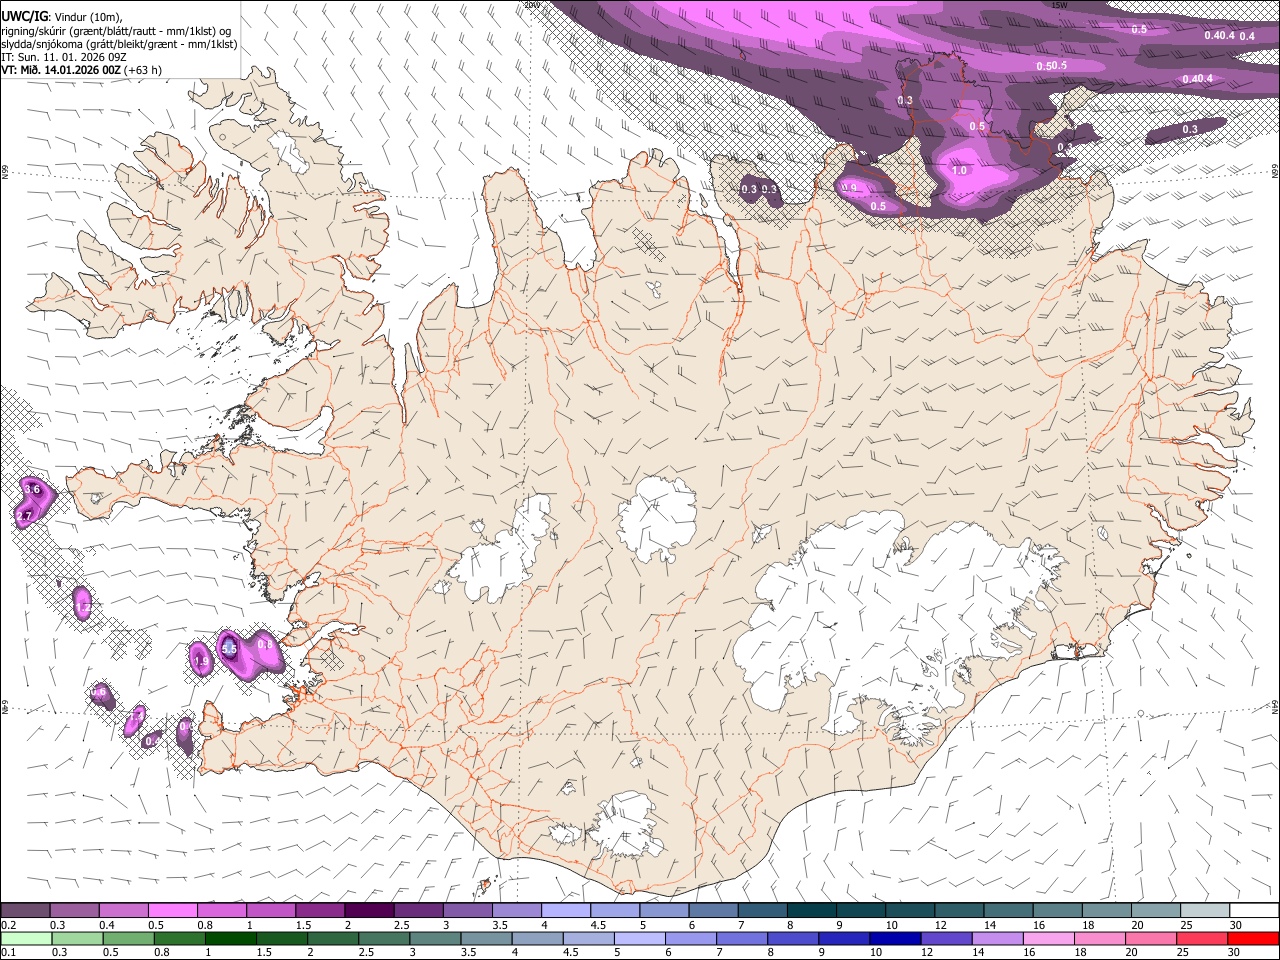Image resolution: width=1280 pixels, height=960 pixels.
Task: Click the '3.6' precipitation value on the map
Action: [33, 489]
